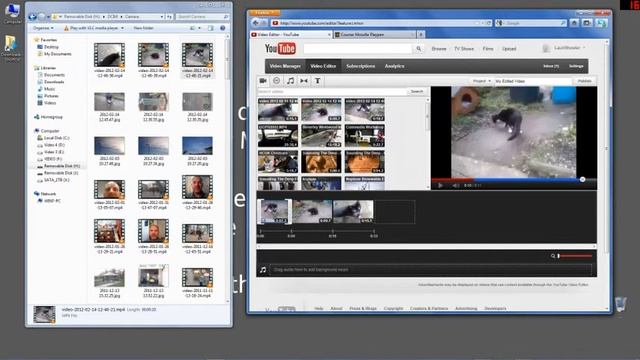The width and height of the screenshot is (640, 360).
Task: Click Explorer refresh address button
Action: pyautogui.click(x=169, y=17)
